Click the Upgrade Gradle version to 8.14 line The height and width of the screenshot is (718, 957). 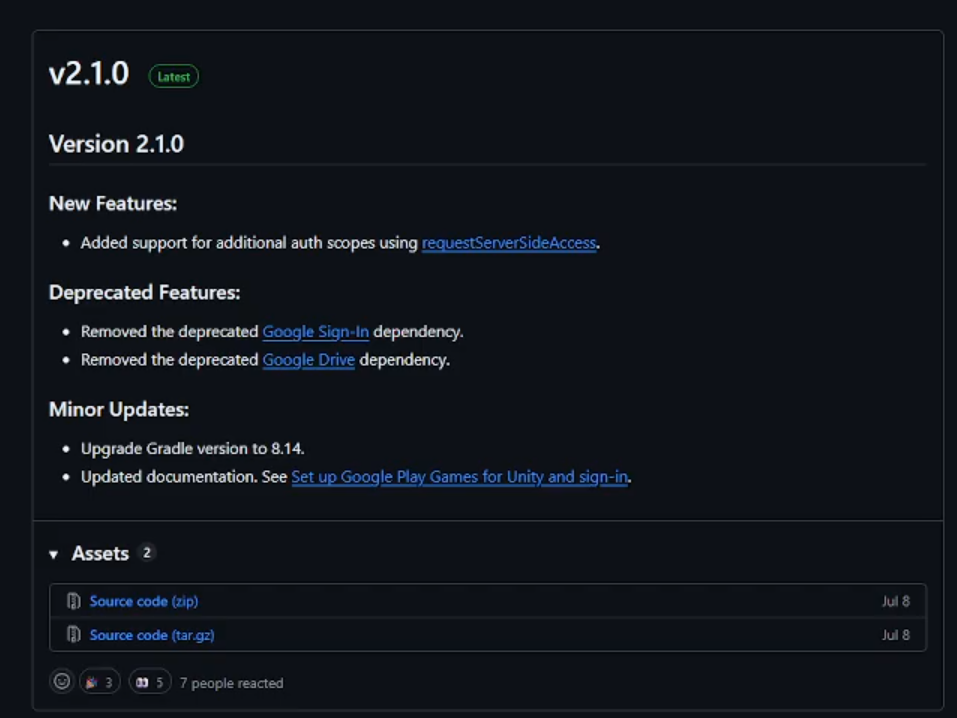[193, 449]
